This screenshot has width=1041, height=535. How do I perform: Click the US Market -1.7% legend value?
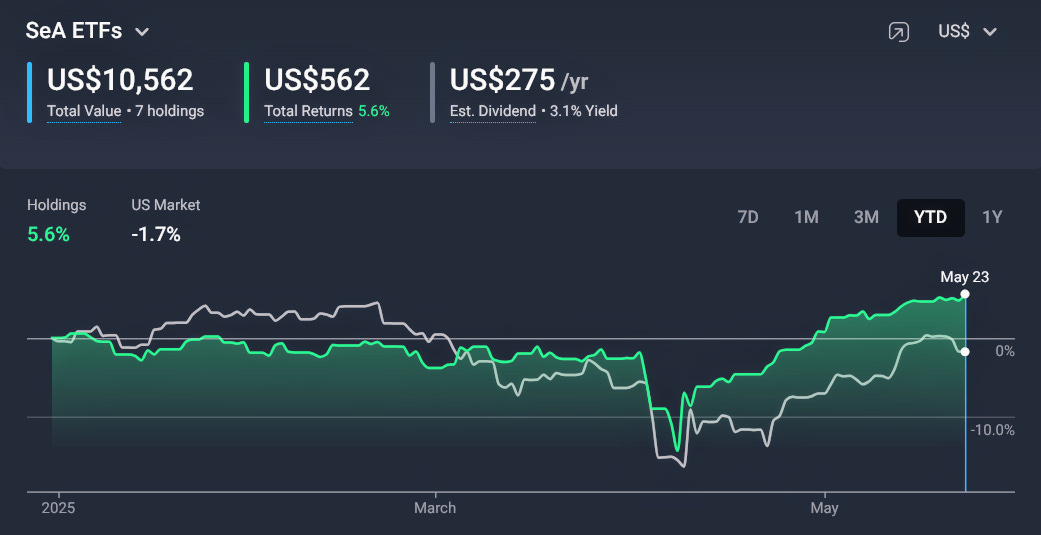[x=156, y=234]
